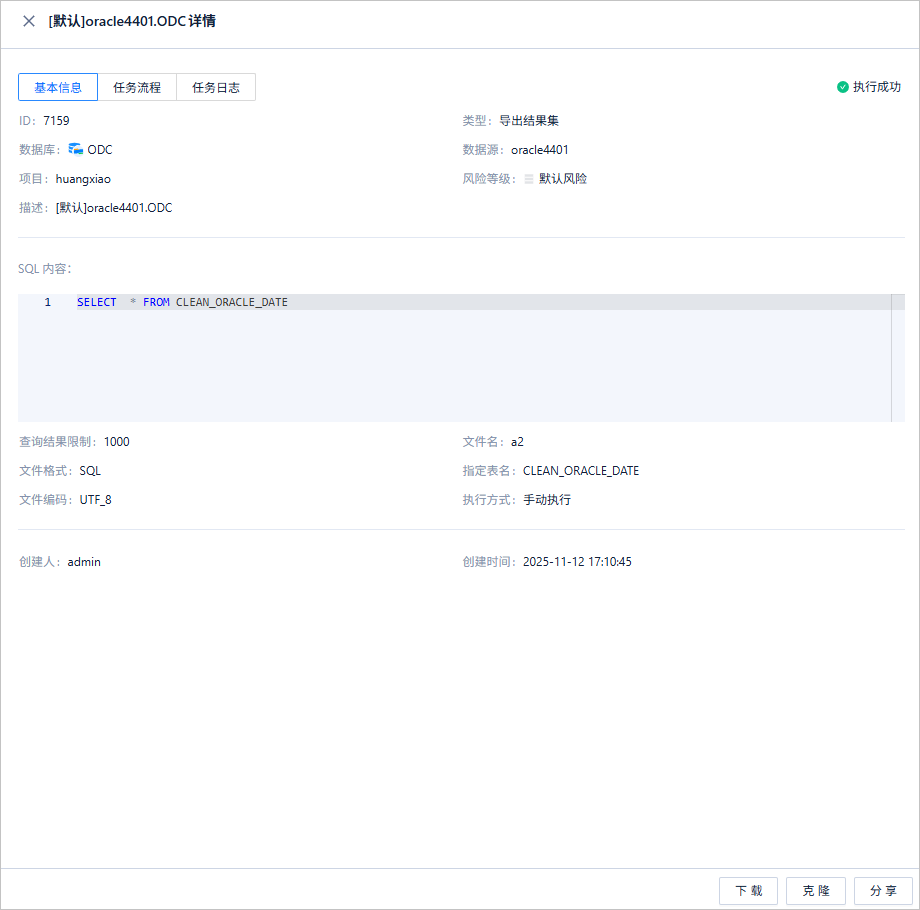Click the SELECT keyword in SQL editor

(x=97, y=302)
